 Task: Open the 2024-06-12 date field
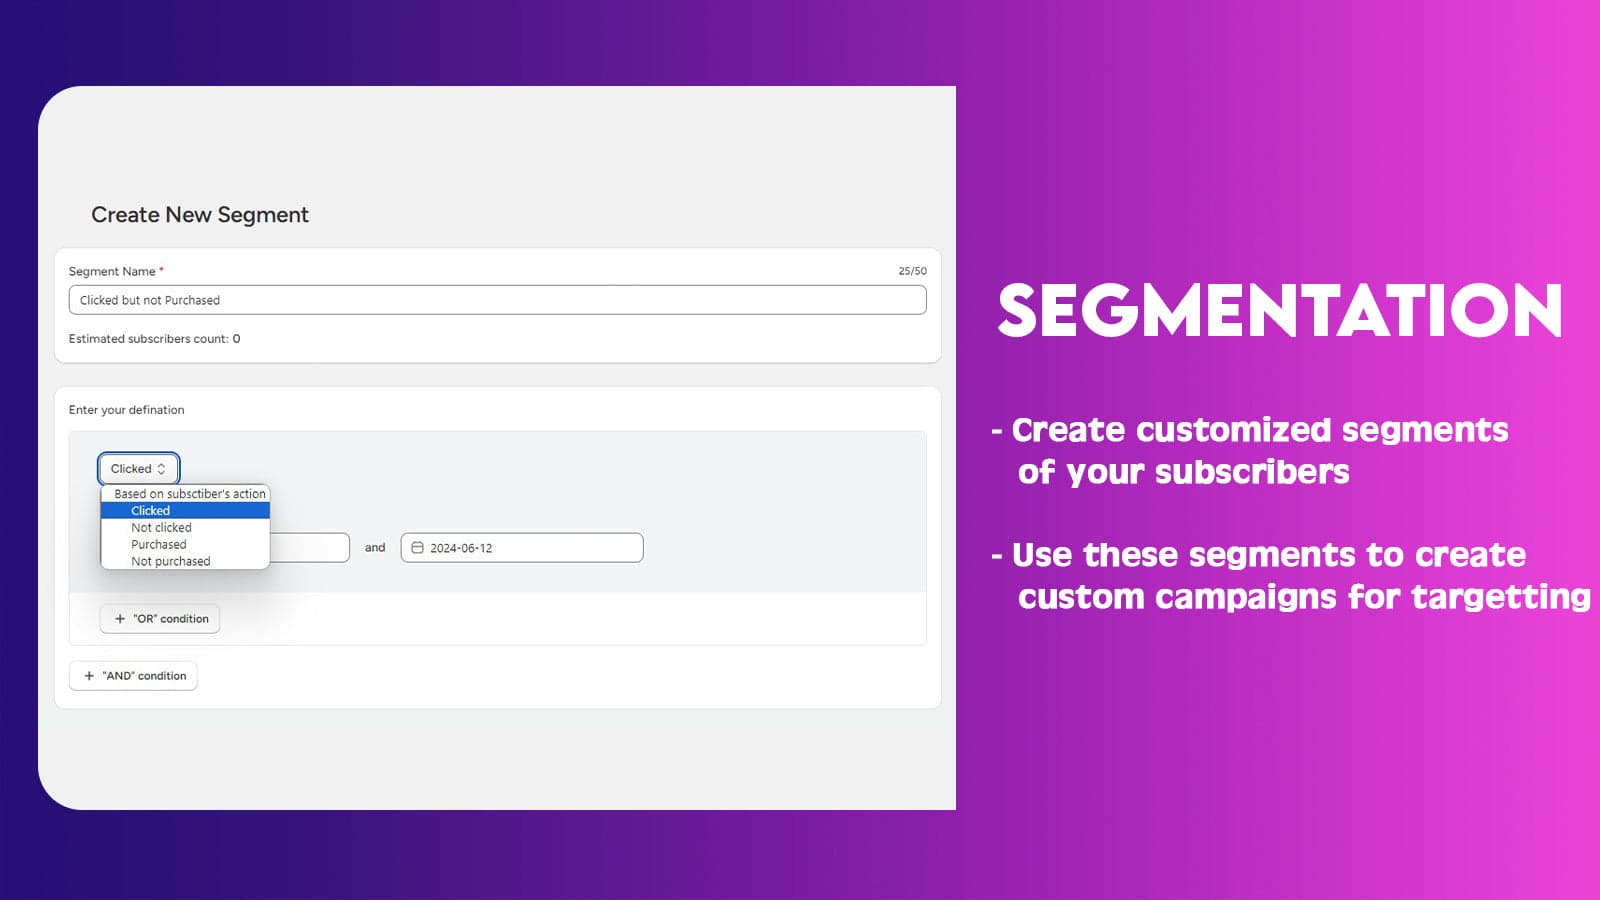pos(522,548)
